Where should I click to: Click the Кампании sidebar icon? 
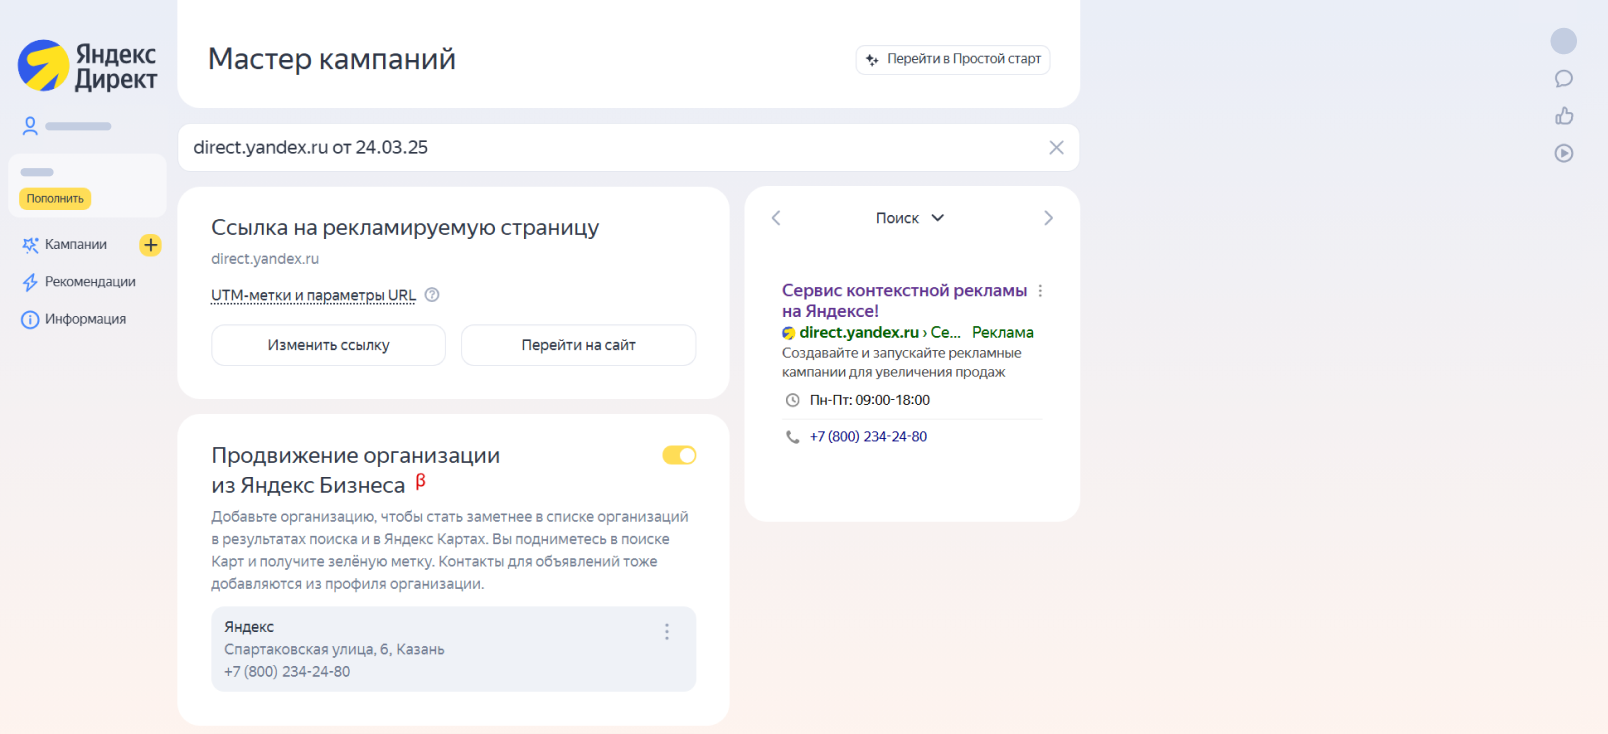point(30,245)
